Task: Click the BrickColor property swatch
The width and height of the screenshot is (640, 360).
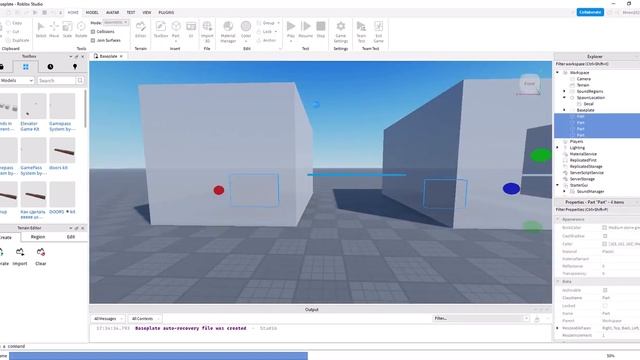Action: [605, 228]
